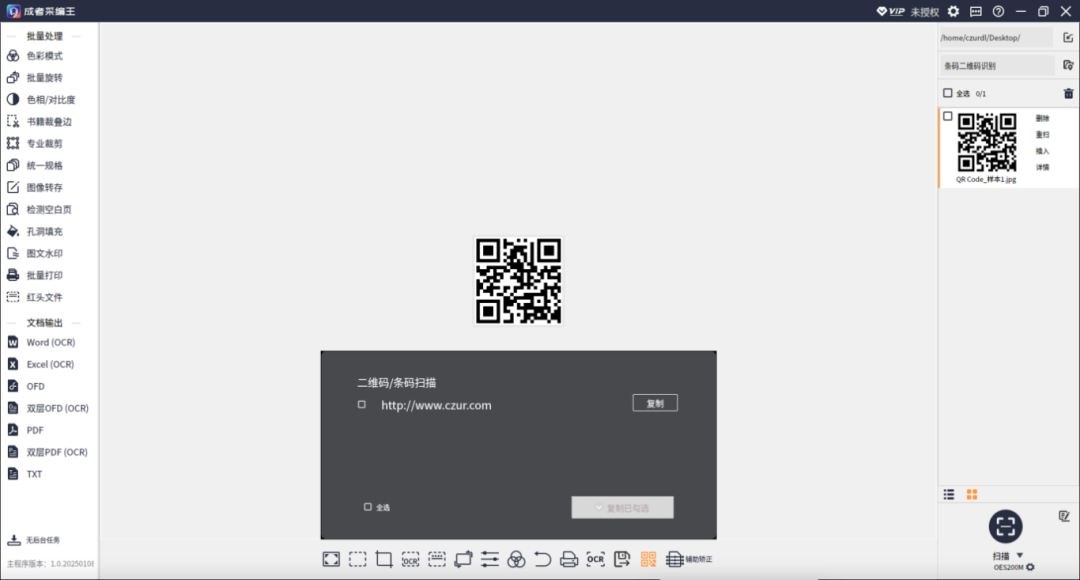Click the rotate image icon
This screenshot has width=1080, height=580.
point(464,559)
